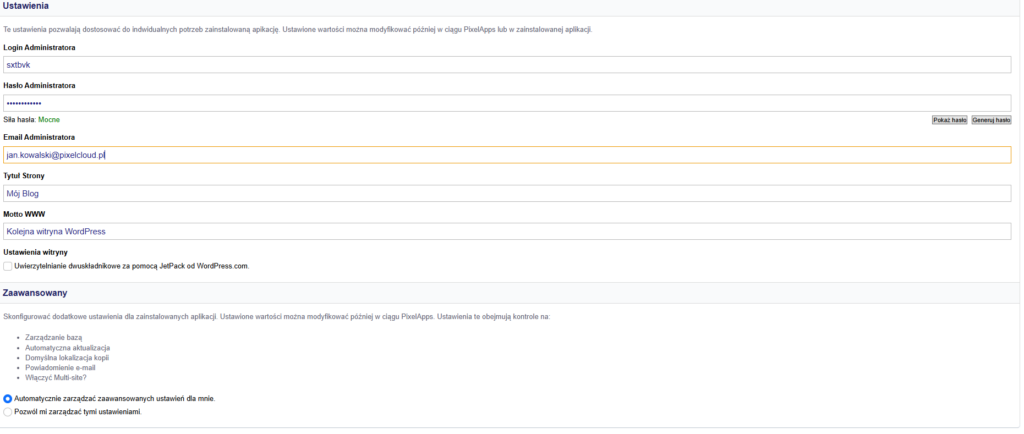Click the Motto WWW text field
The height and width of the screenshot is (434, 1024).
(507, 231)
